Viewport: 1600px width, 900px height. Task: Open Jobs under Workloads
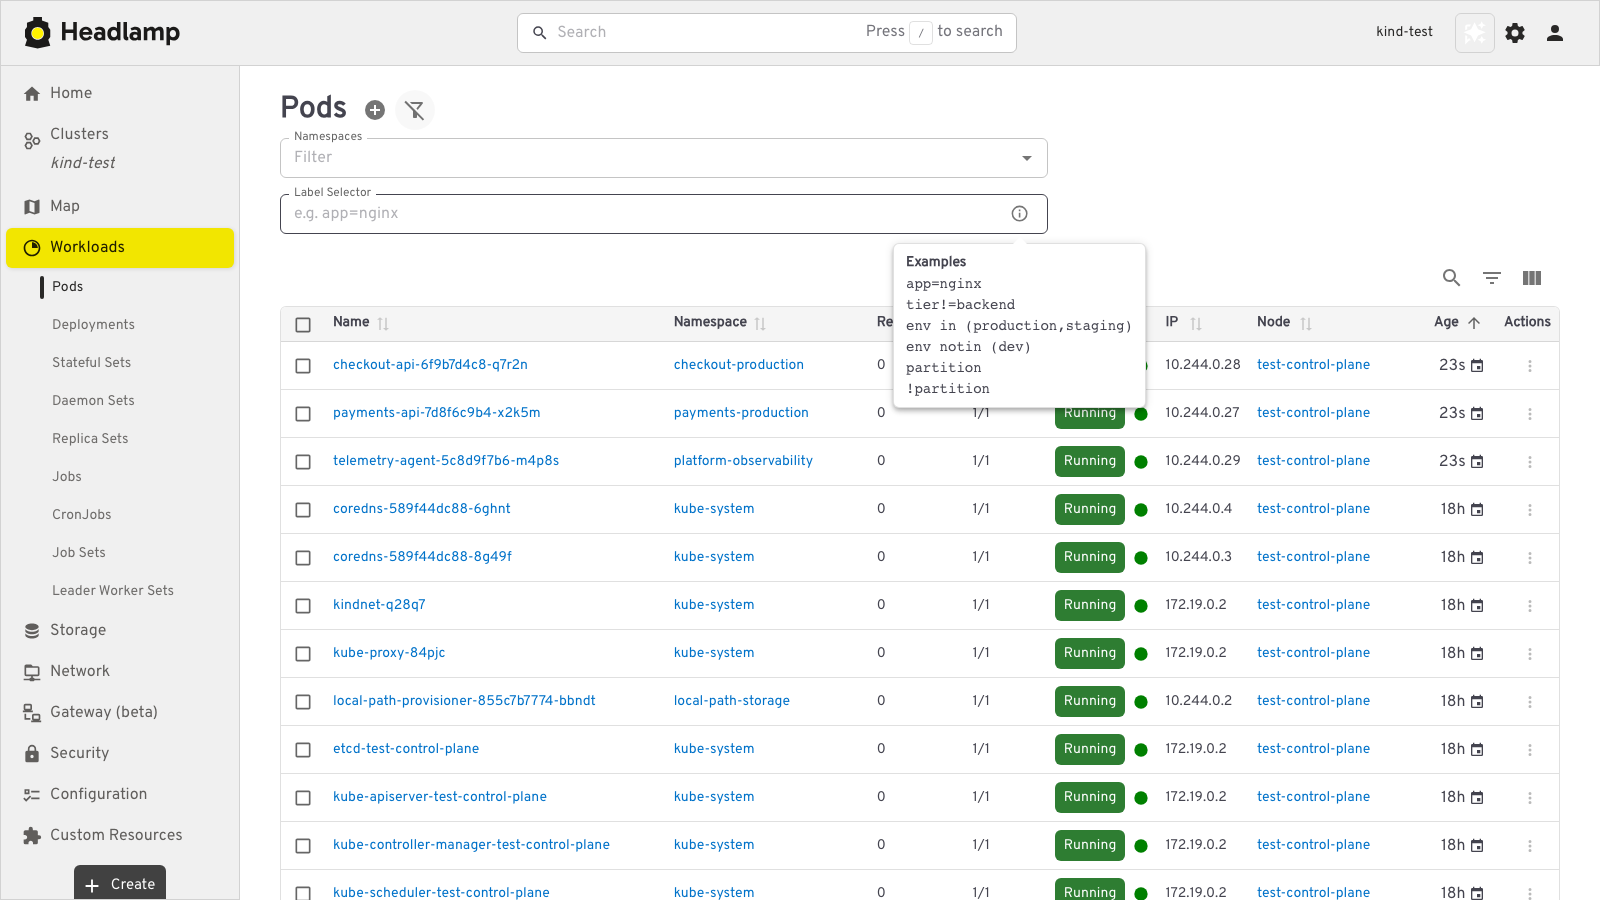[x=67, y=477]
